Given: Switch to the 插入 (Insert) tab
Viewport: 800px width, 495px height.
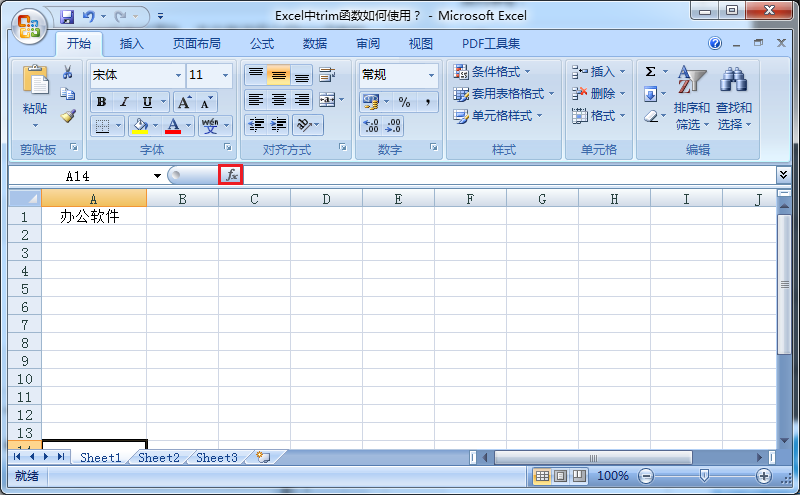Looking at the screenshot, I should pos(132,44).
